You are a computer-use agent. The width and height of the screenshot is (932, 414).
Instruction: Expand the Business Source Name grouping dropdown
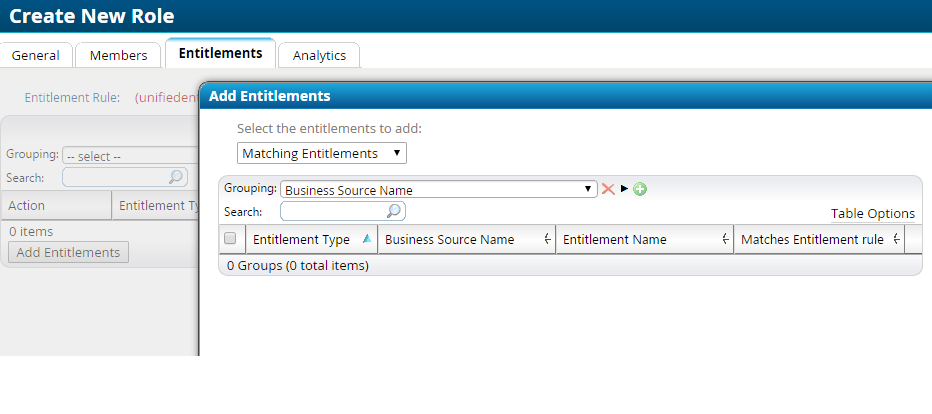pos(440,189)
